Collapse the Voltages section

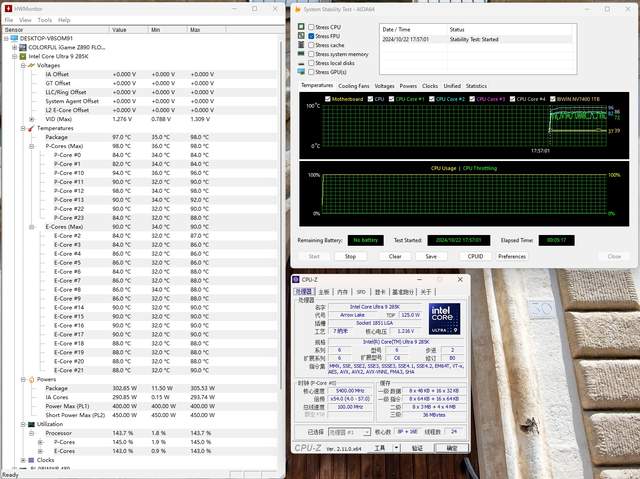click(23, 65)
